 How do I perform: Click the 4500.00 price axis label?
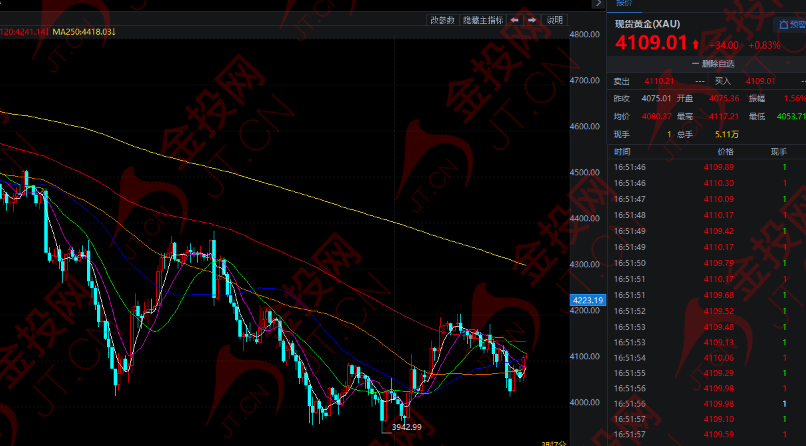click(x=585, y=172)
